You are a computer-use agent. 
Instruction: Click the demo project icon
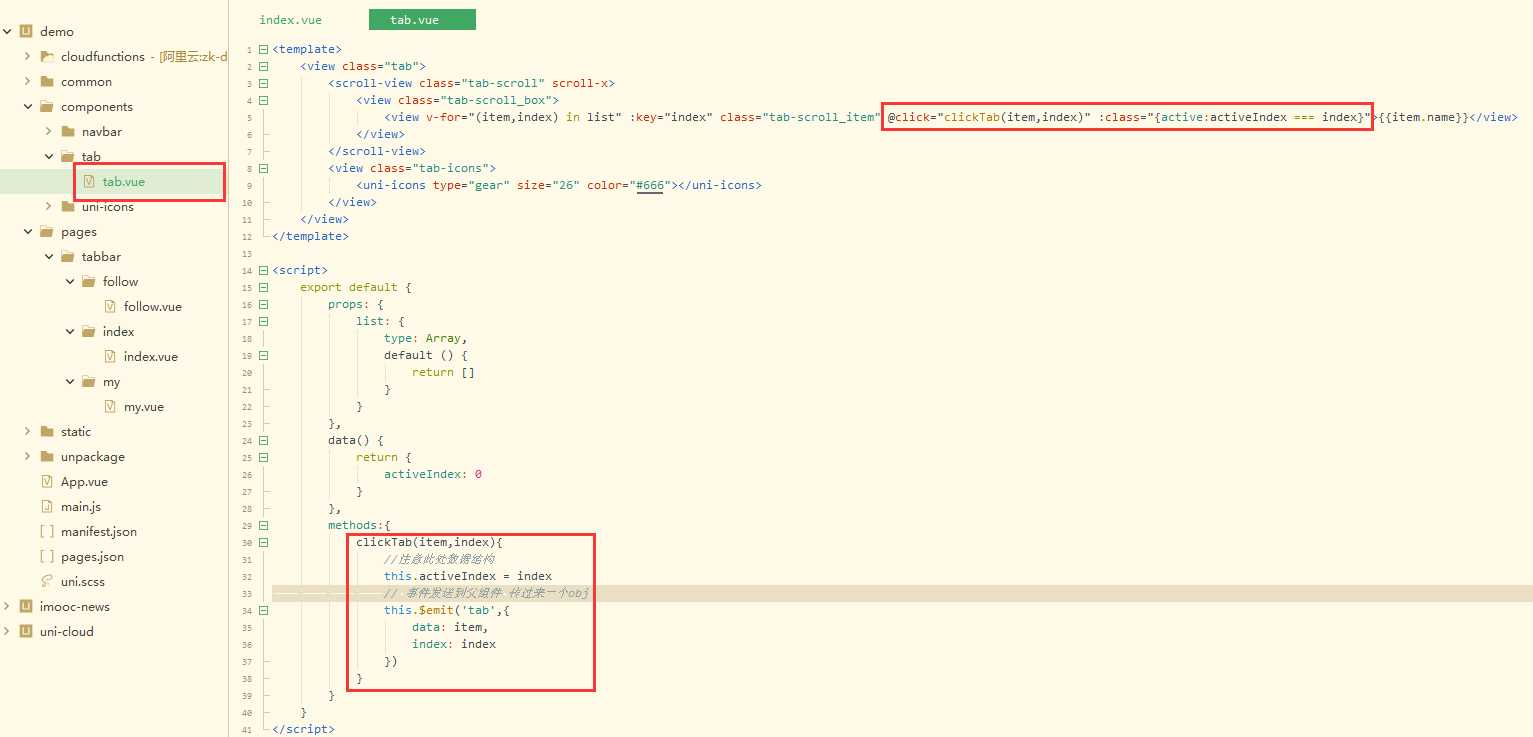click(x=26, y=32)
